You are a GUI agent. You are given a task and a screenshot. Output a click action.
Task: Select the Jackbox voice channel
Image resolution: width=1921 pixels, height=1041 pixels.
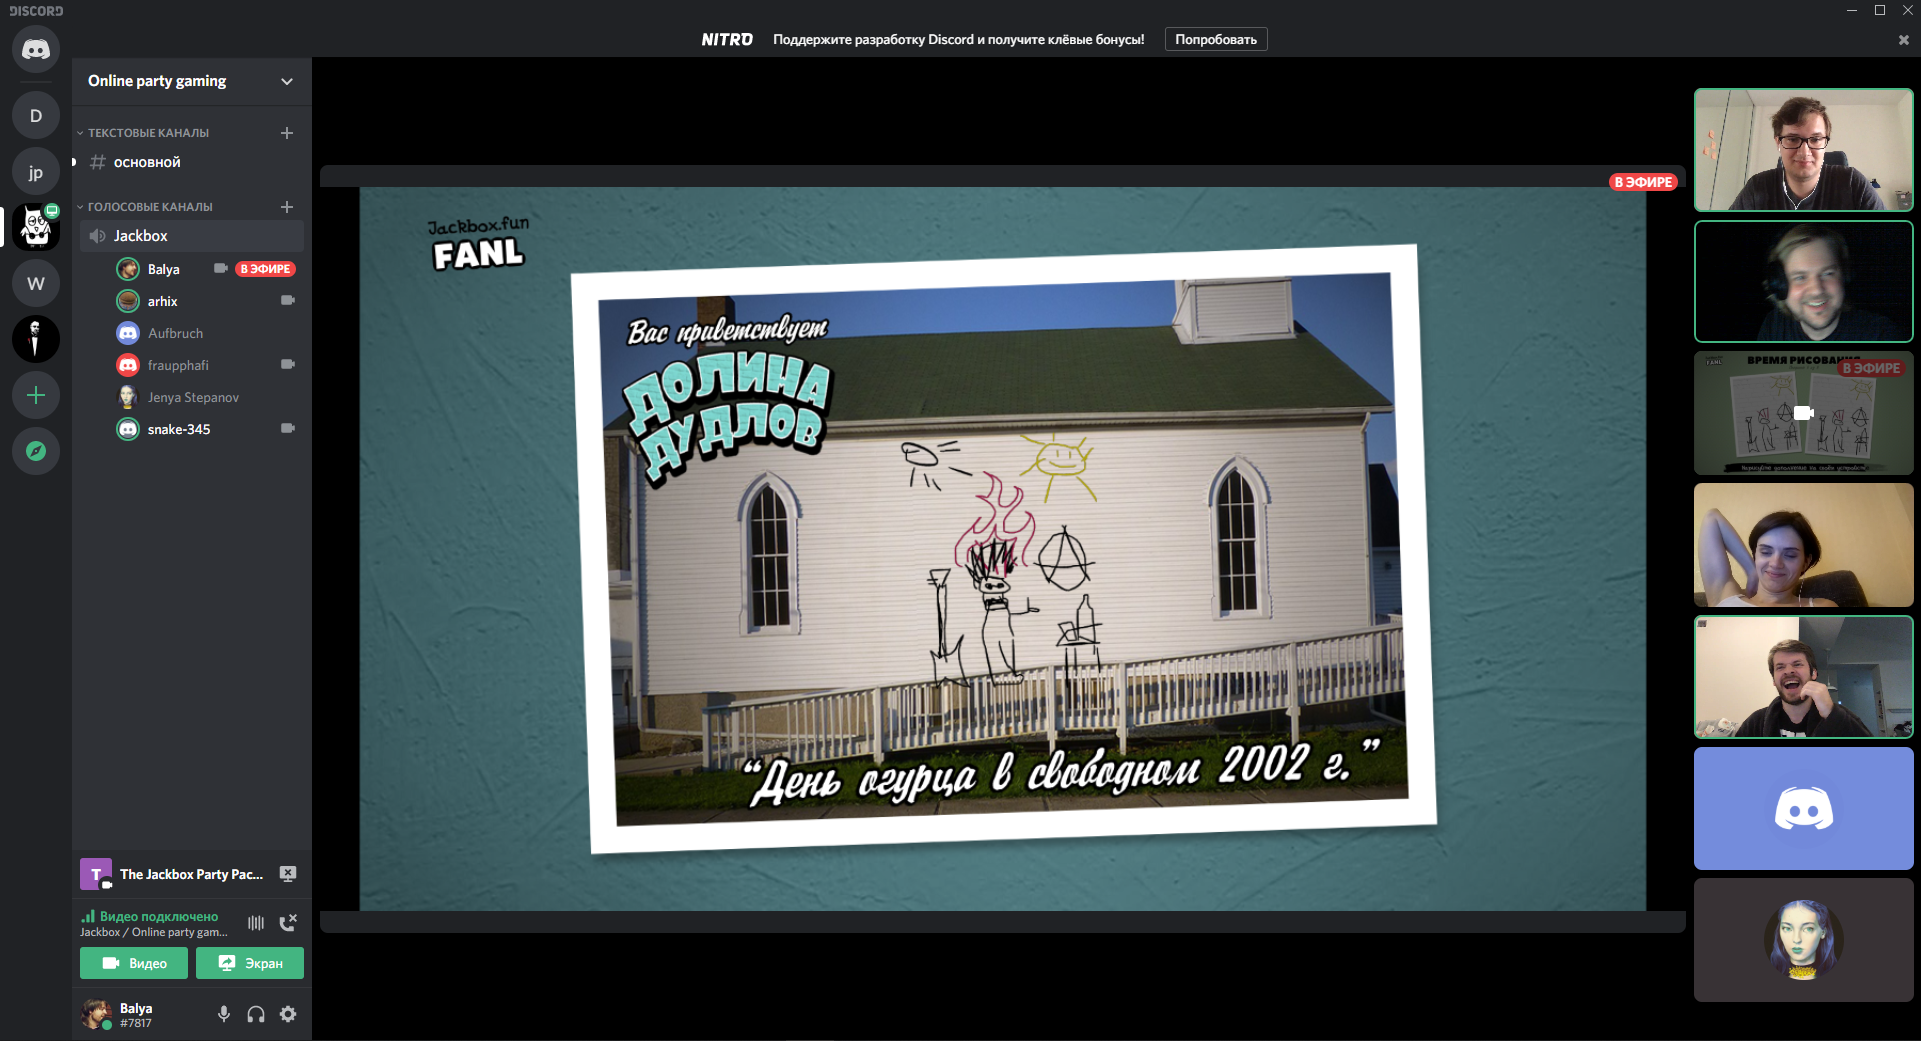141,236
